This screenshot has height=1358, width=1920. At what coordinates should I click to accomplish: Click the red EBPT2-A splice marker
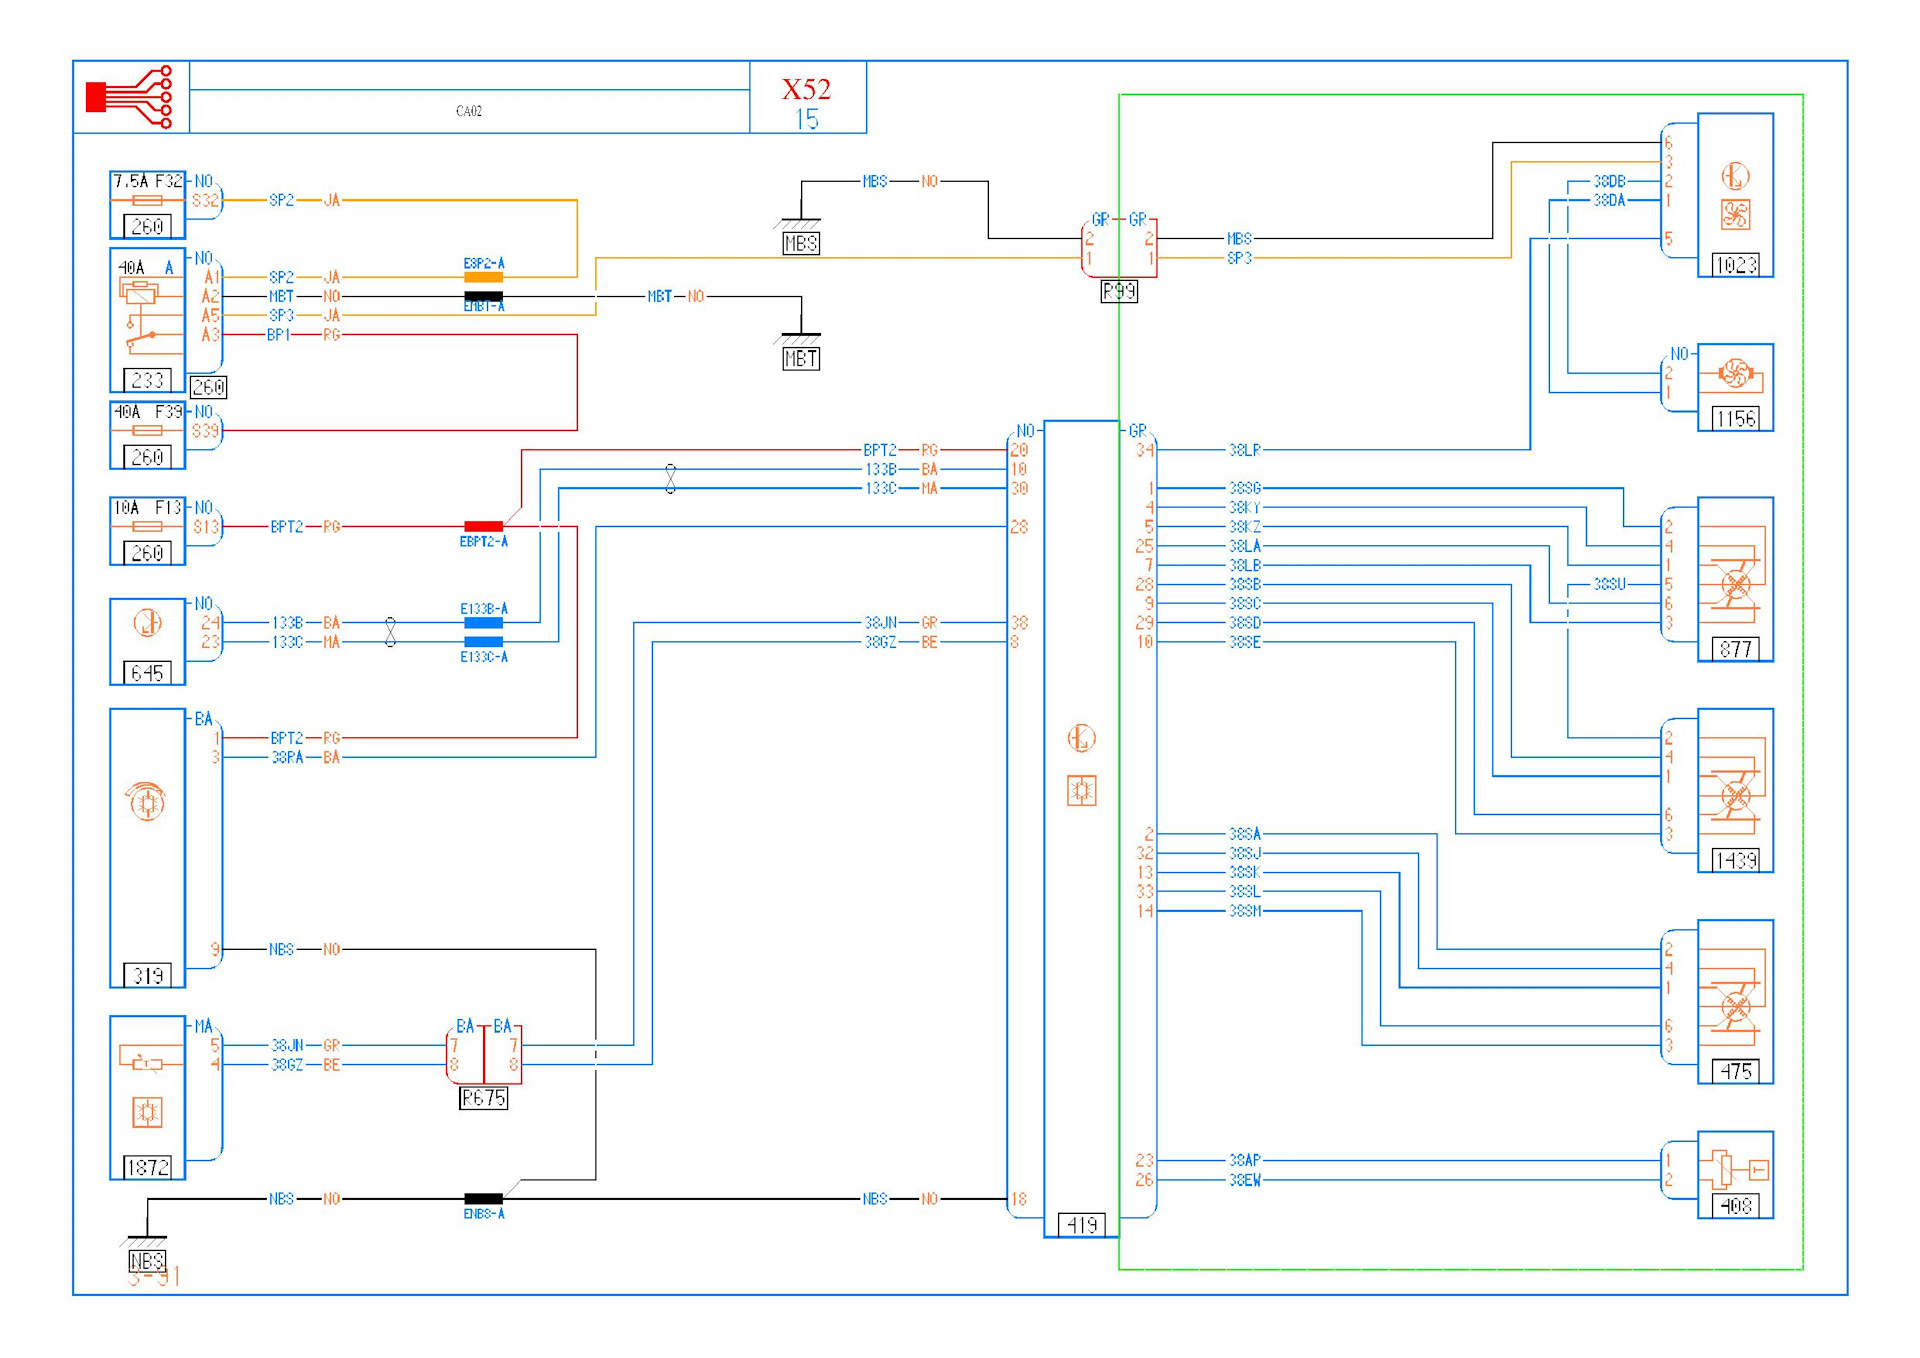483,526
